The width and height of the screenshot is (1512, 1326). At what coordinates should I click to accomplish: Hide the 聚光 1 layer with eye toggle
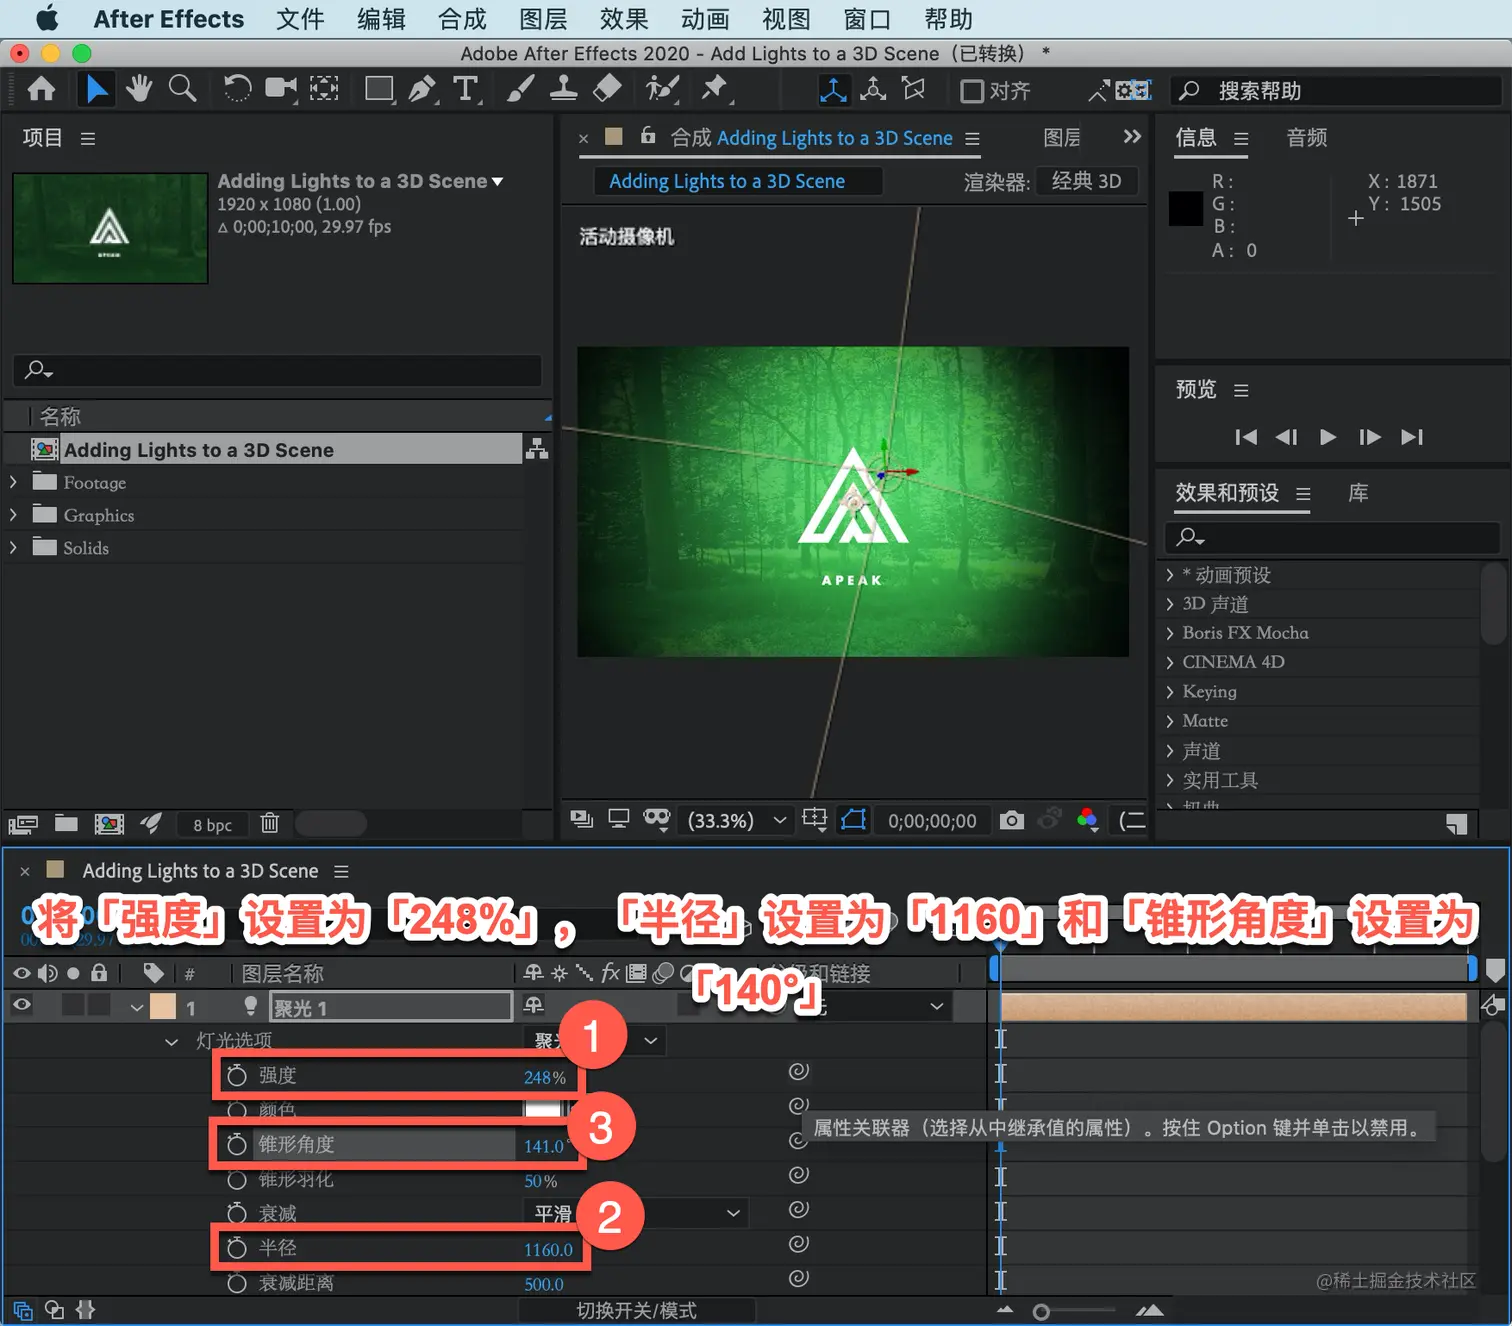[21, 1005]
